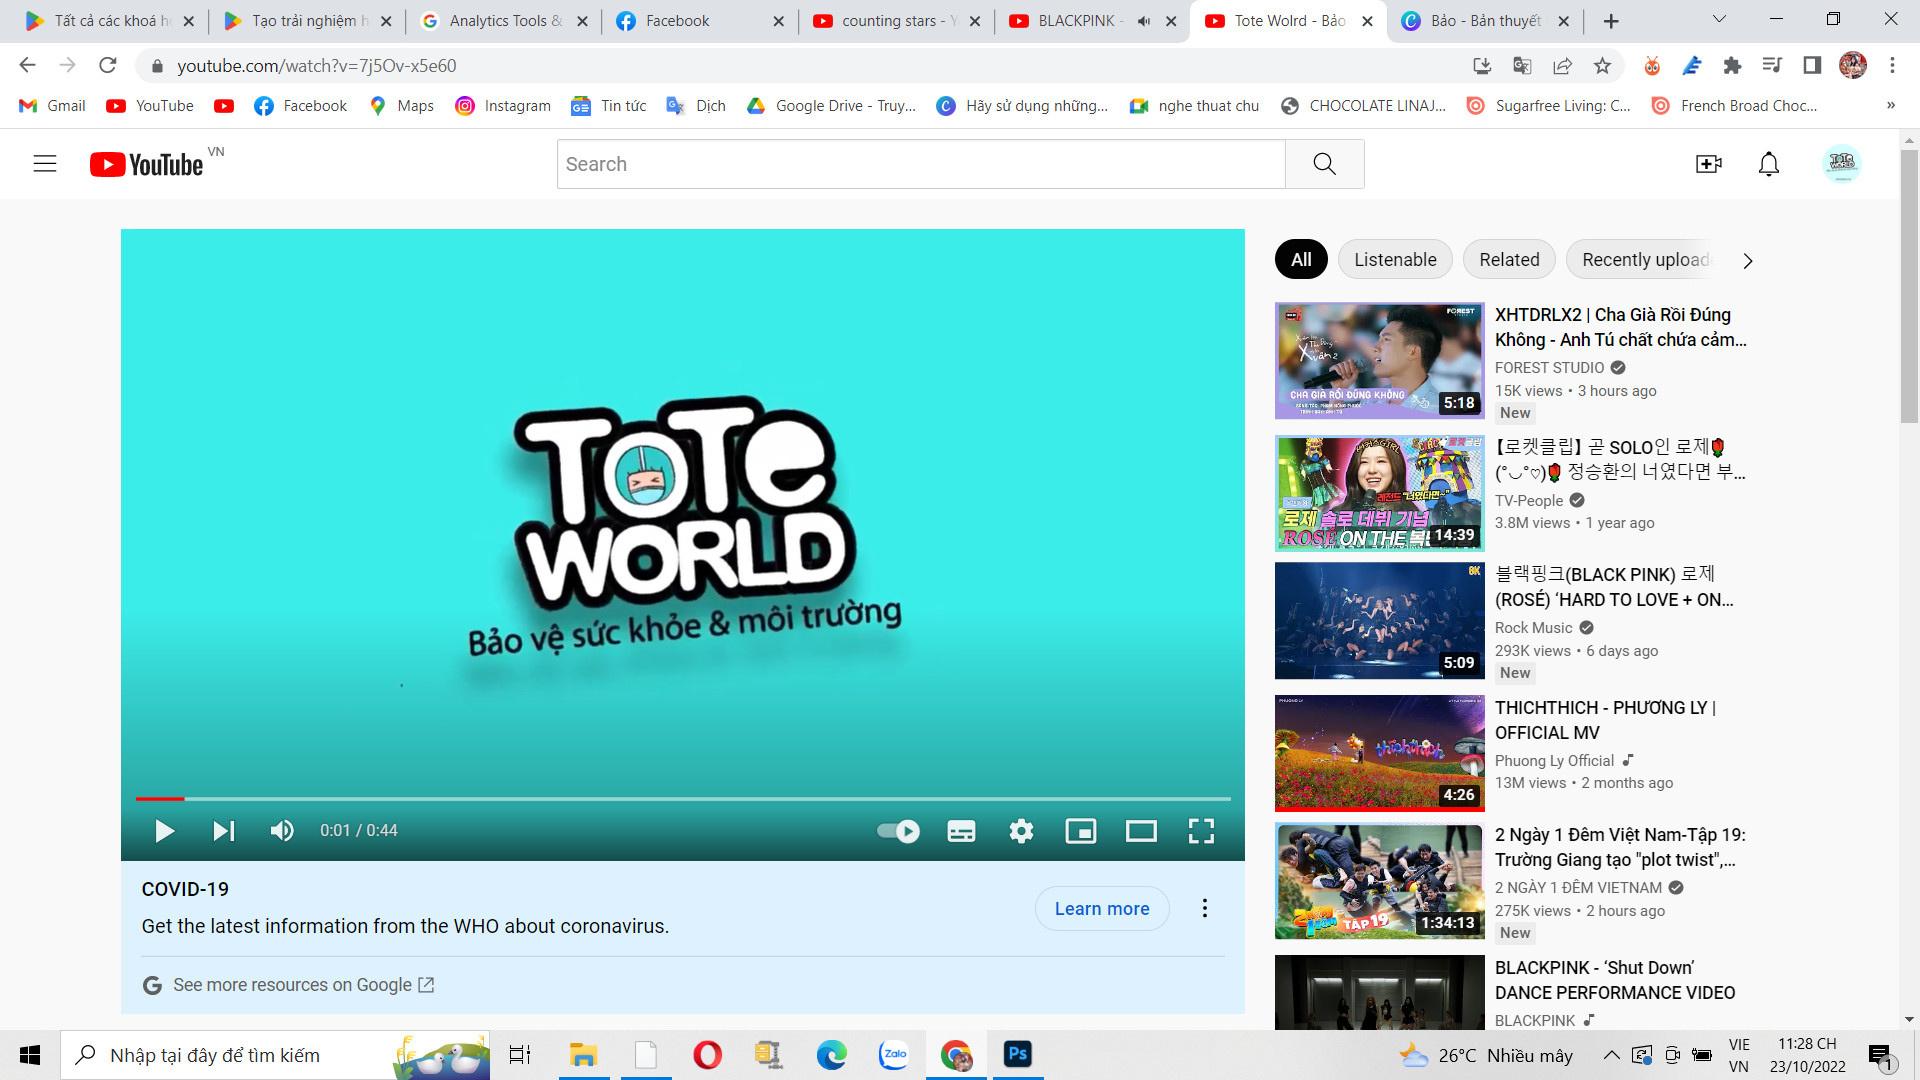Click the Create video camera icon
This screenshot has height=1080, width=1920.
click(1708, 164)
